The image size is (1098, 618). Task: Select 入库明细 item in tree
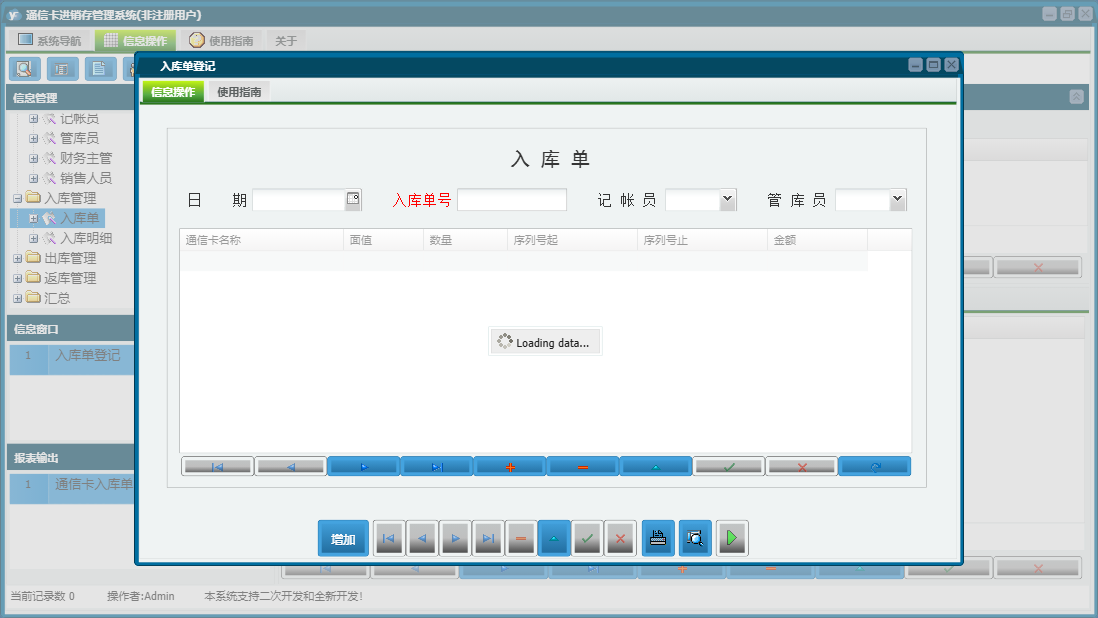[86, 238]
